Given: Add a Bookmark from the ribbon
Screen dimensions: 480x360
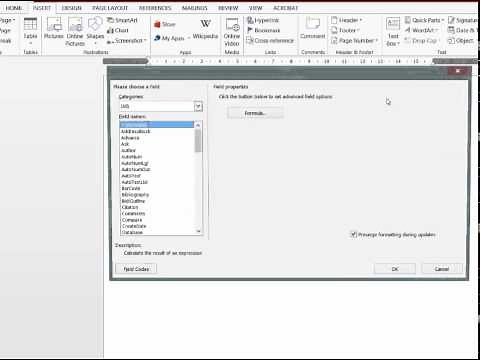Looking at the screenshot, I should [x=263, y=30].
